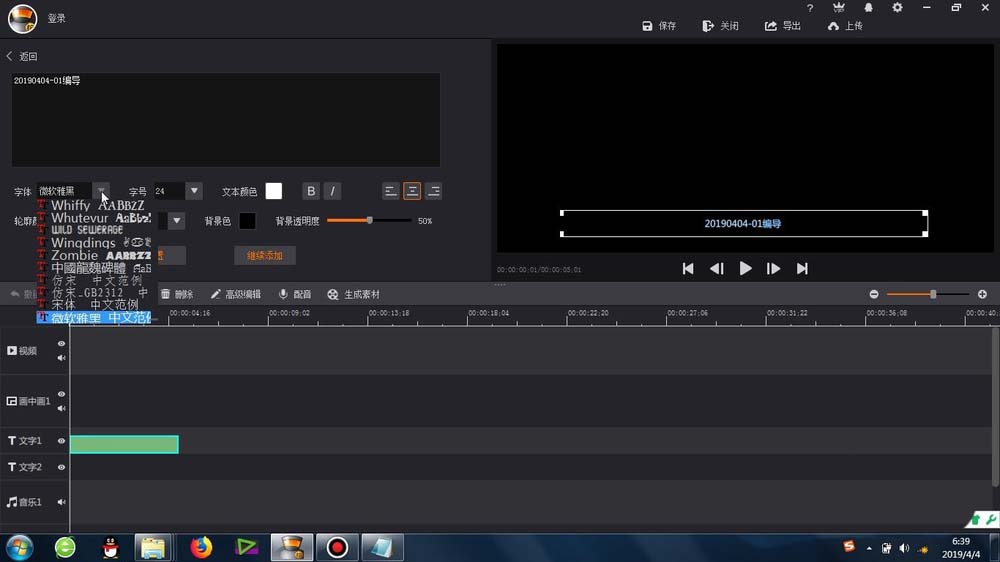Image resolution: width=1000 pixels, height=562 pixels.
Task: Toggle visibility of the 视频 track
Action: coord(61,344)
